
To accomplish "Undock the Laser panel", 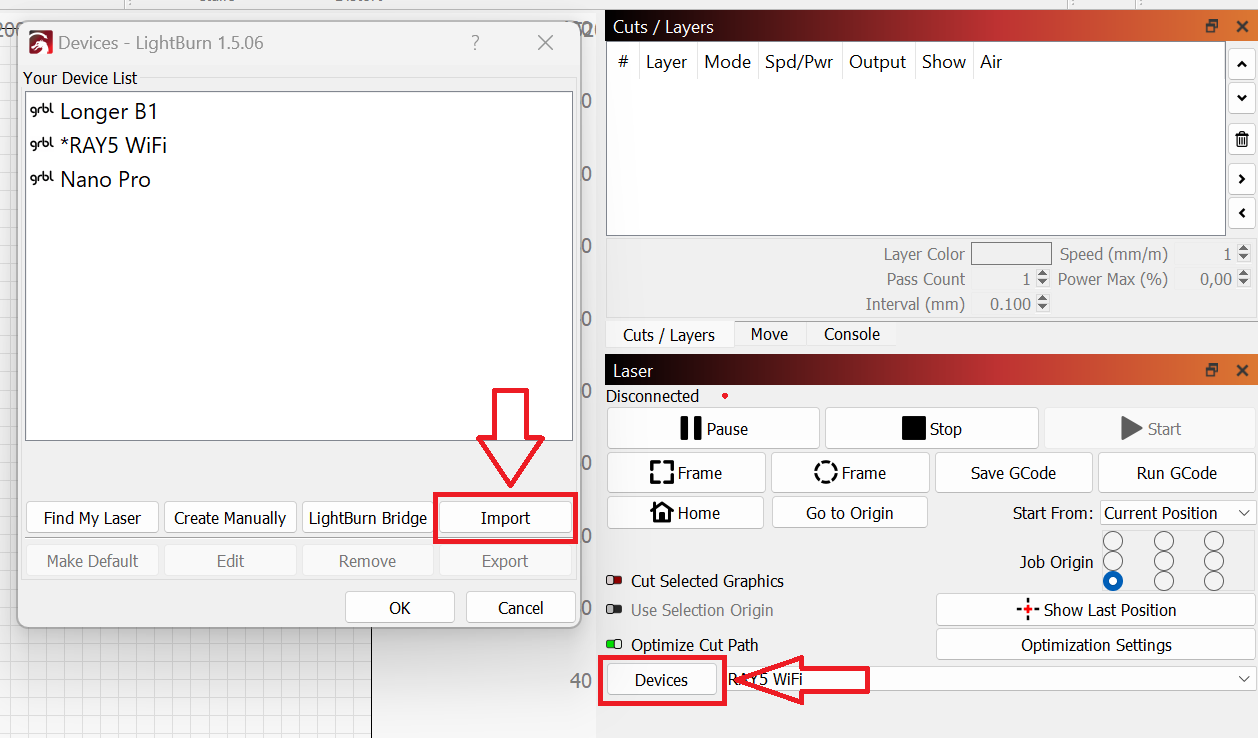I will 1212,370.
